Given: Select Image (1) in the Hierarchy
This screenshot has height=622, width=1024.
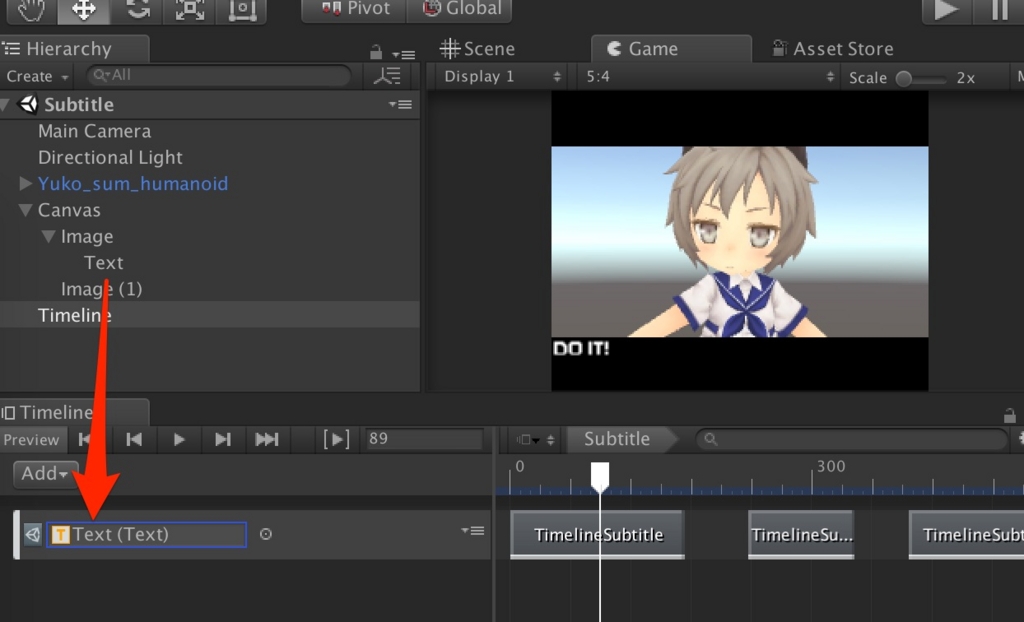Looking at the screenshot, I should coord(101,289).
